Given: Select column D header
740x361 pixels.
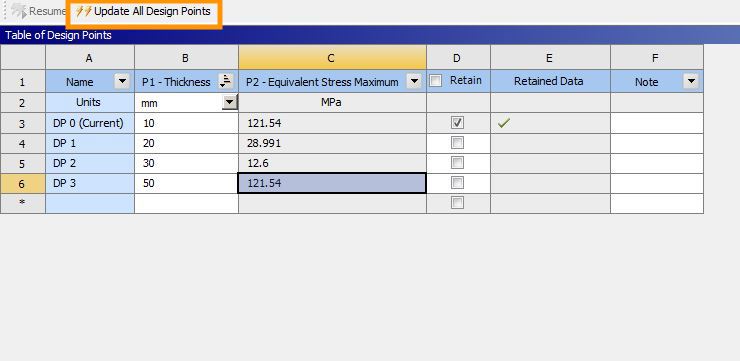Looking at the screenshot, I should [x=458, y=58].
